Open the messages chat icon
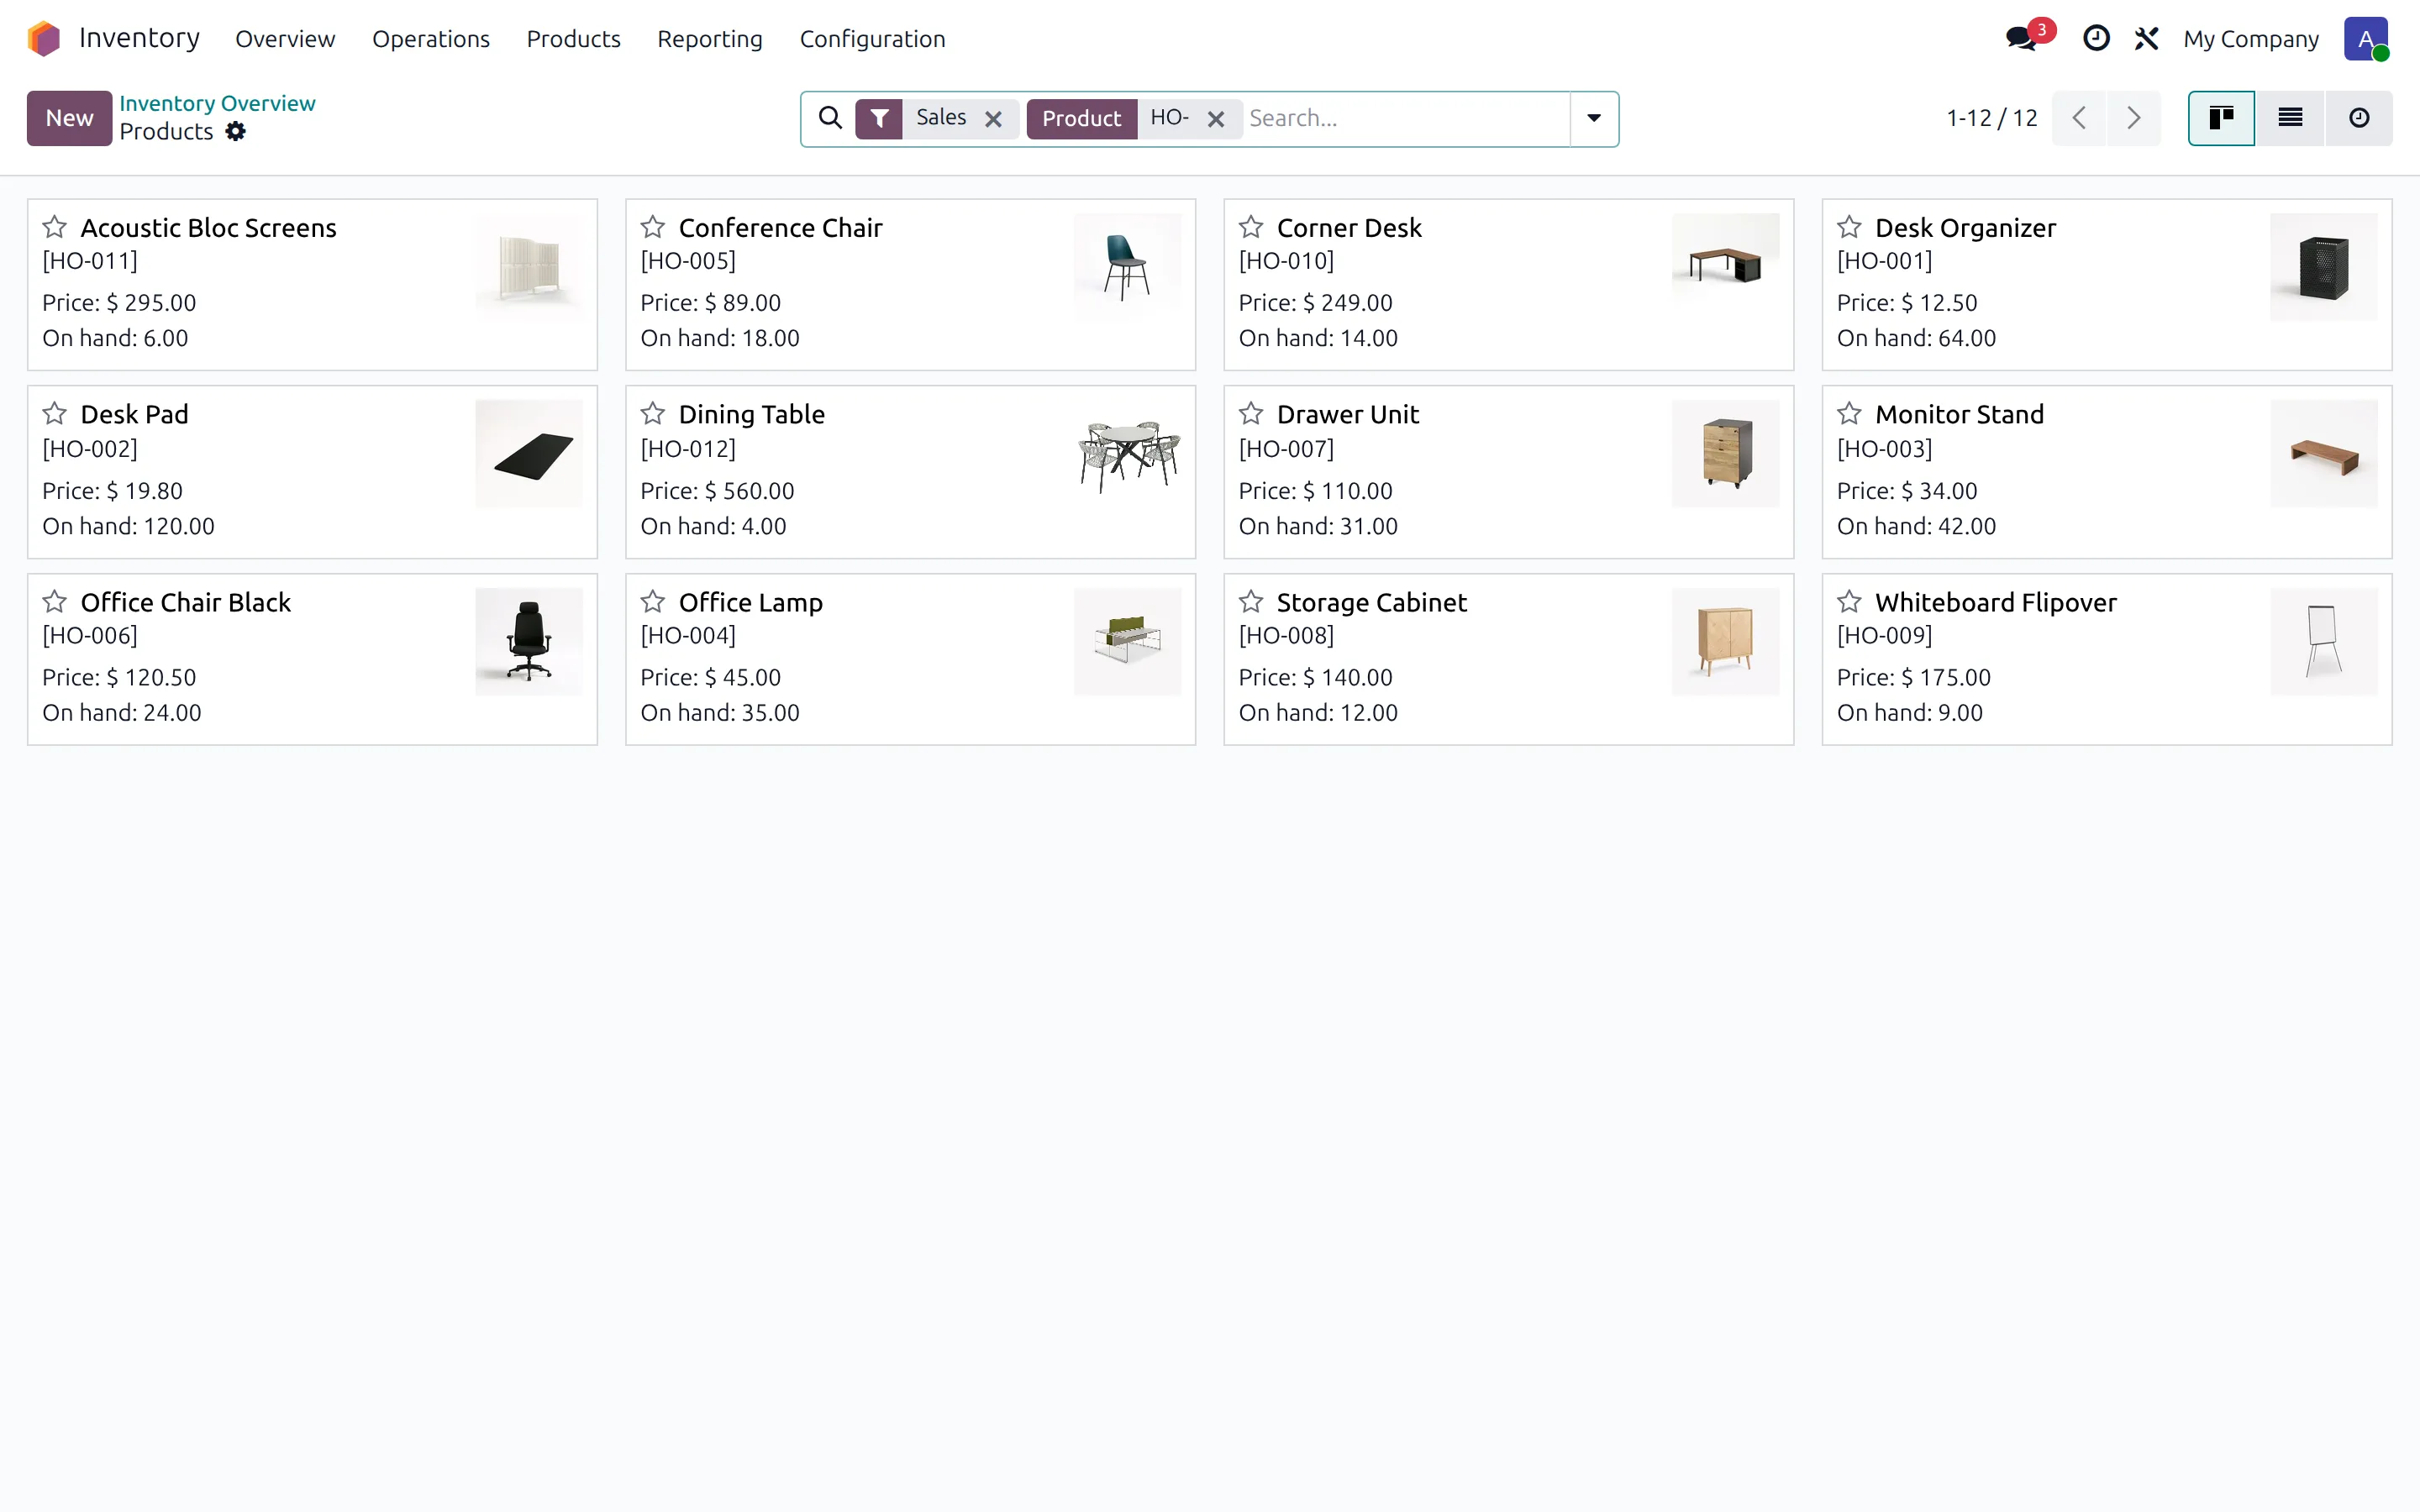2420x1512 pixels. point(2021,39)
